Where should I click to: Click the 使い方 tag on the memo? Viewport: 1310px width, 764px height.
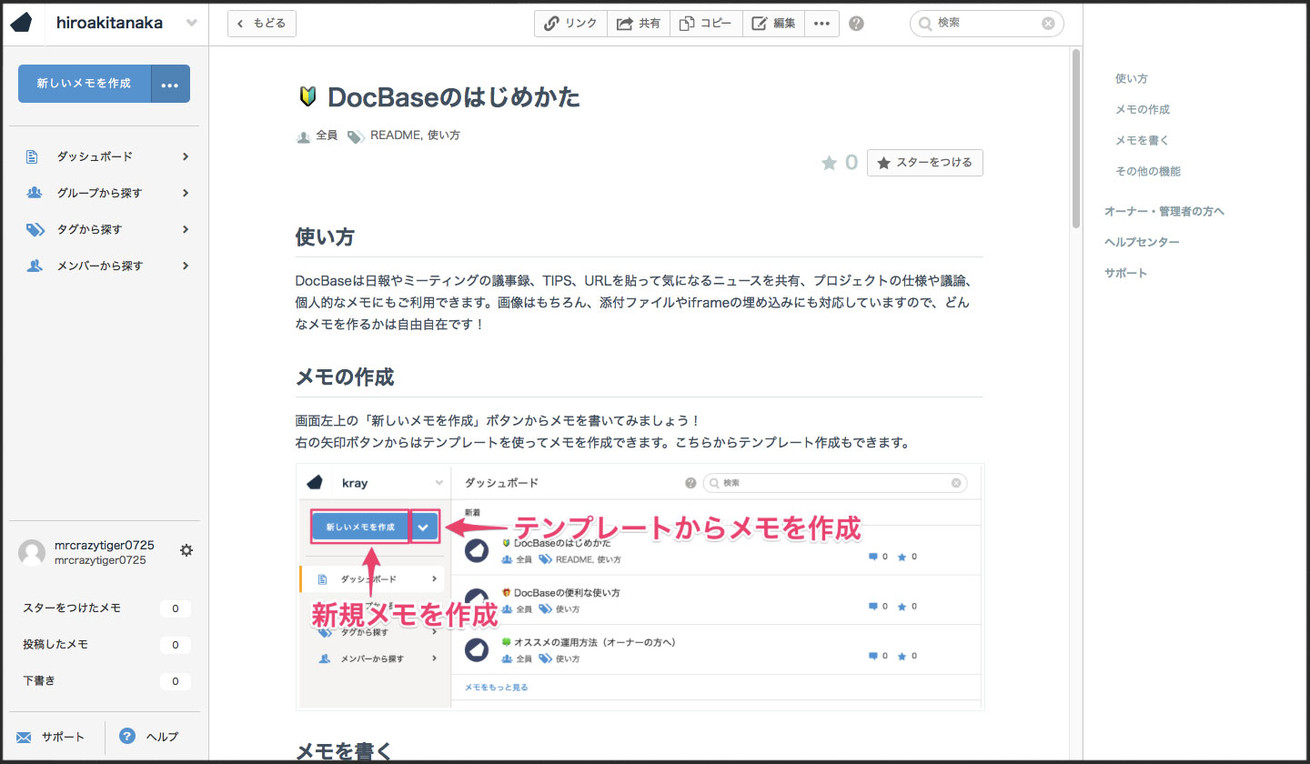[444, 135]
